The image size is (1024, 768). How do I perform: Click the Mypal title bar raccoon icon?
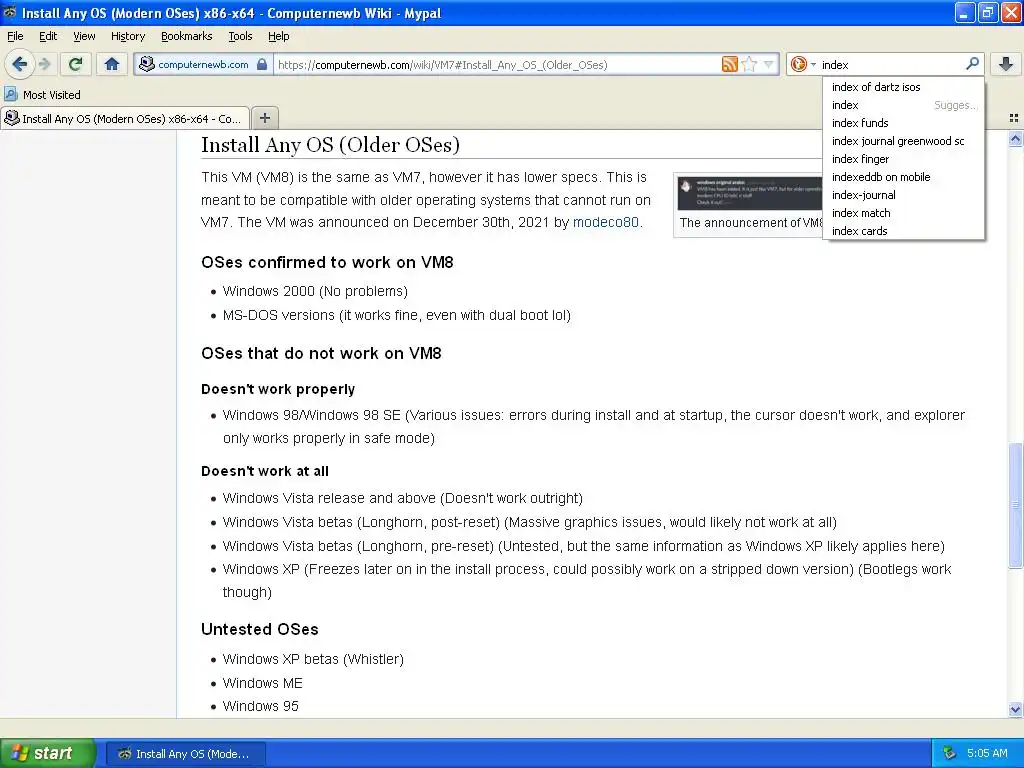pos(10,12)
